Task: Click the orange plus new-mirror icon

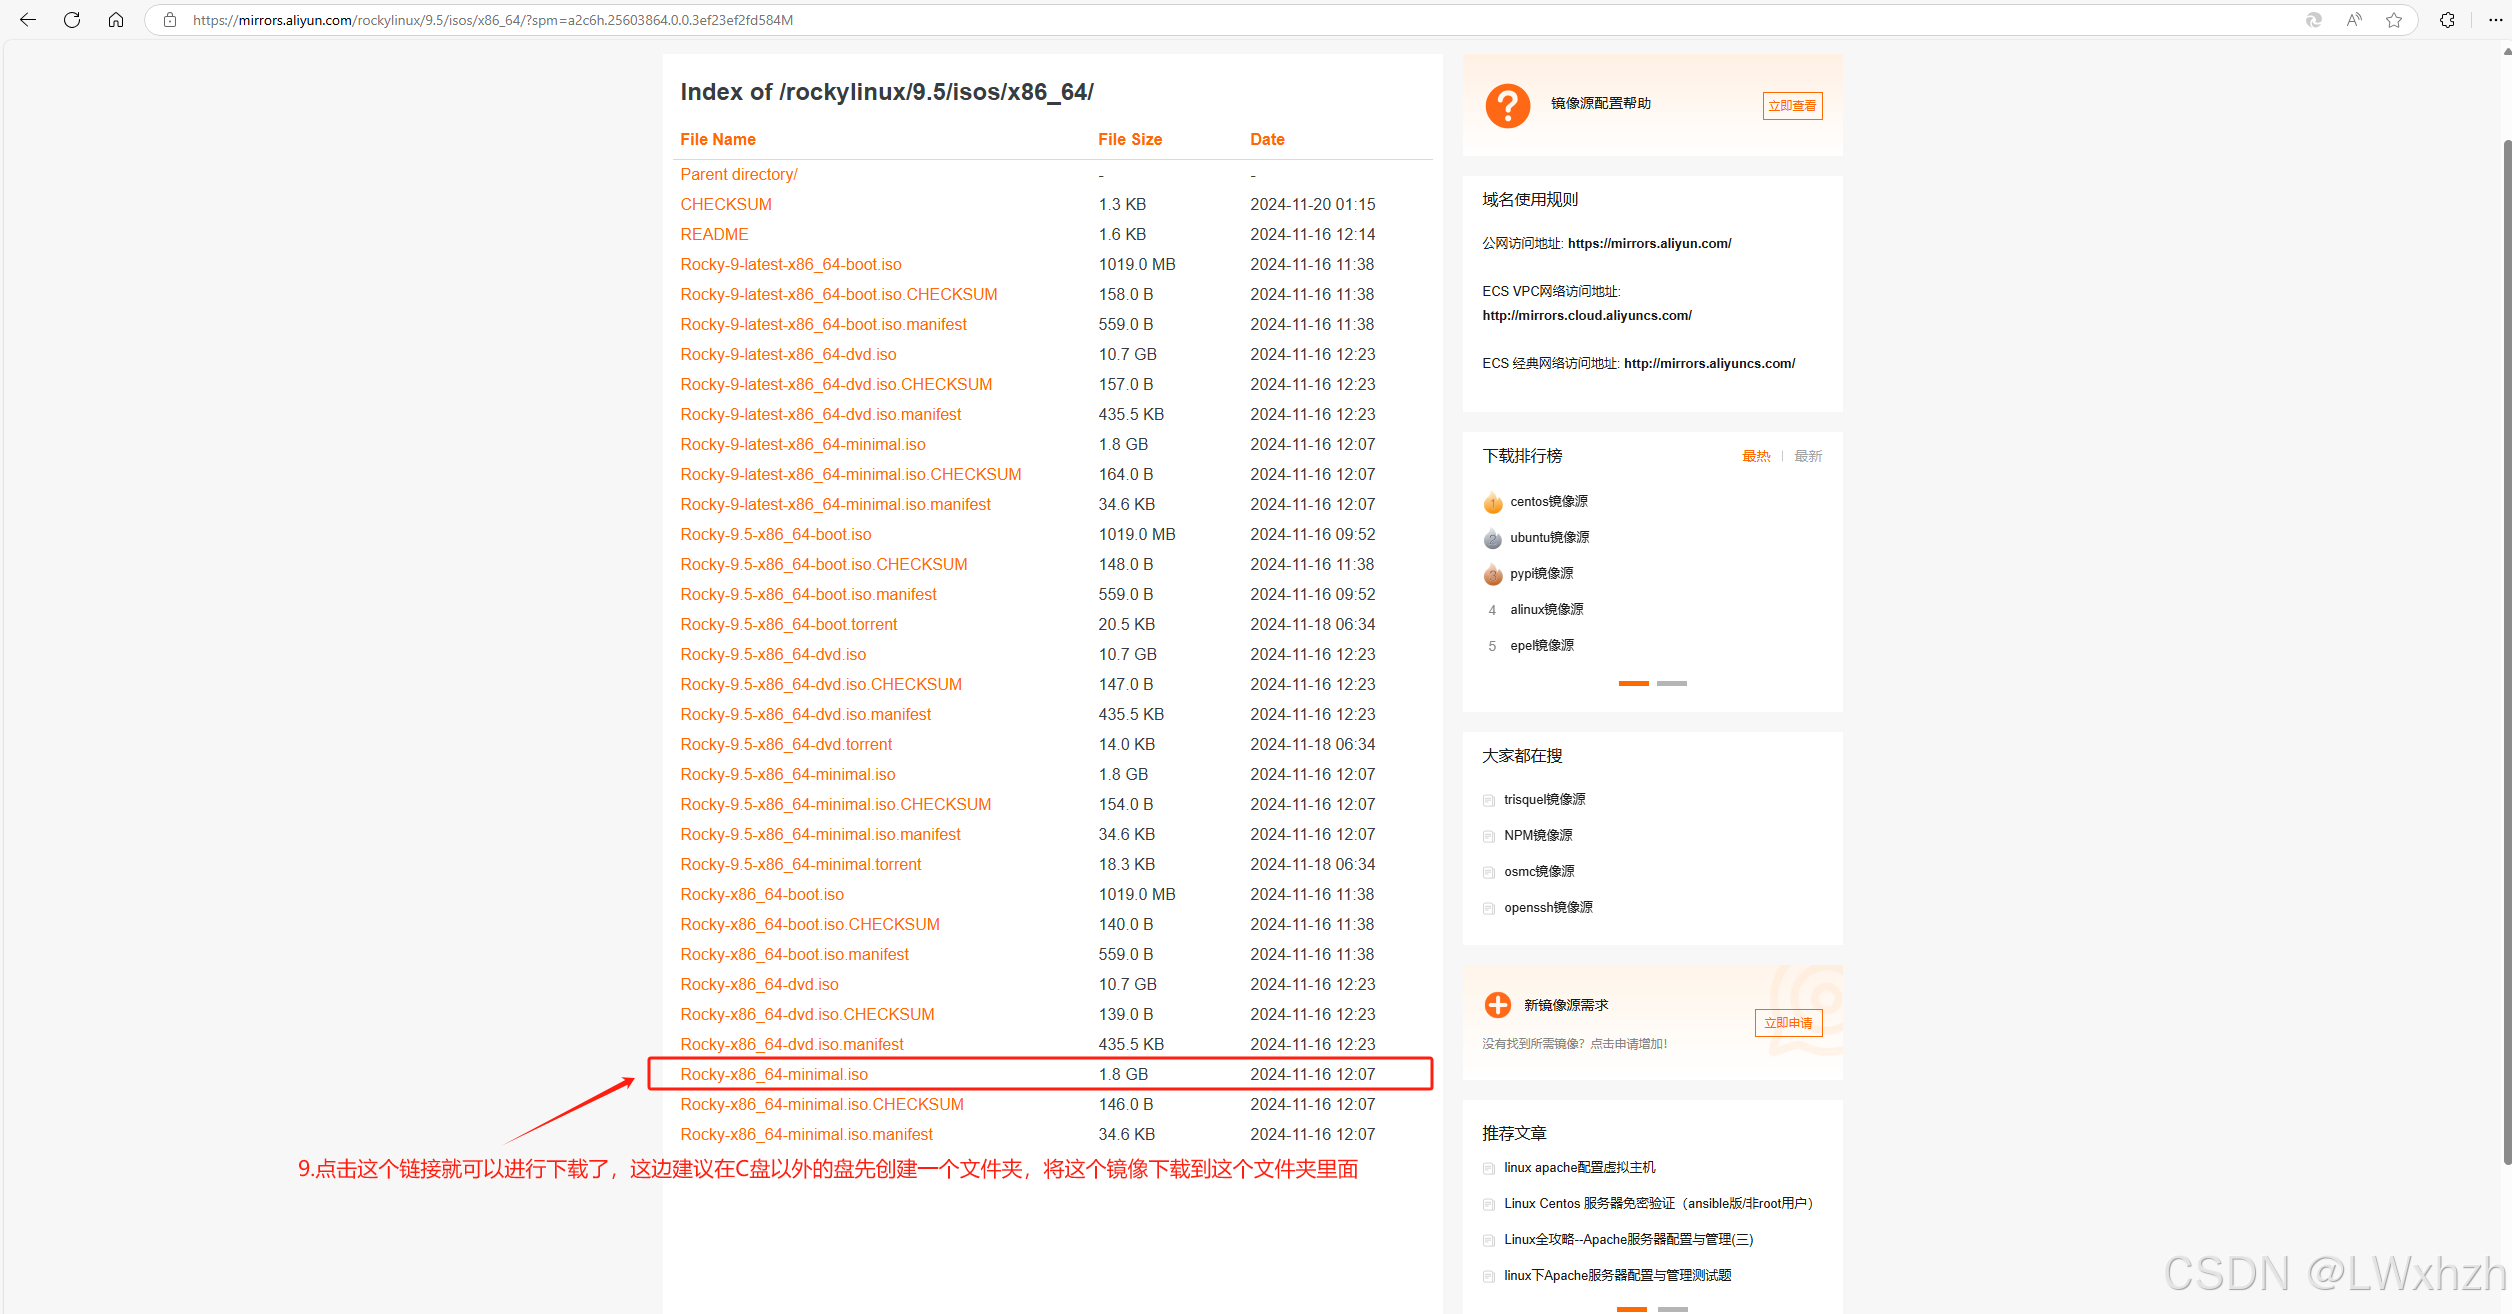Action: [1497, 1005]
